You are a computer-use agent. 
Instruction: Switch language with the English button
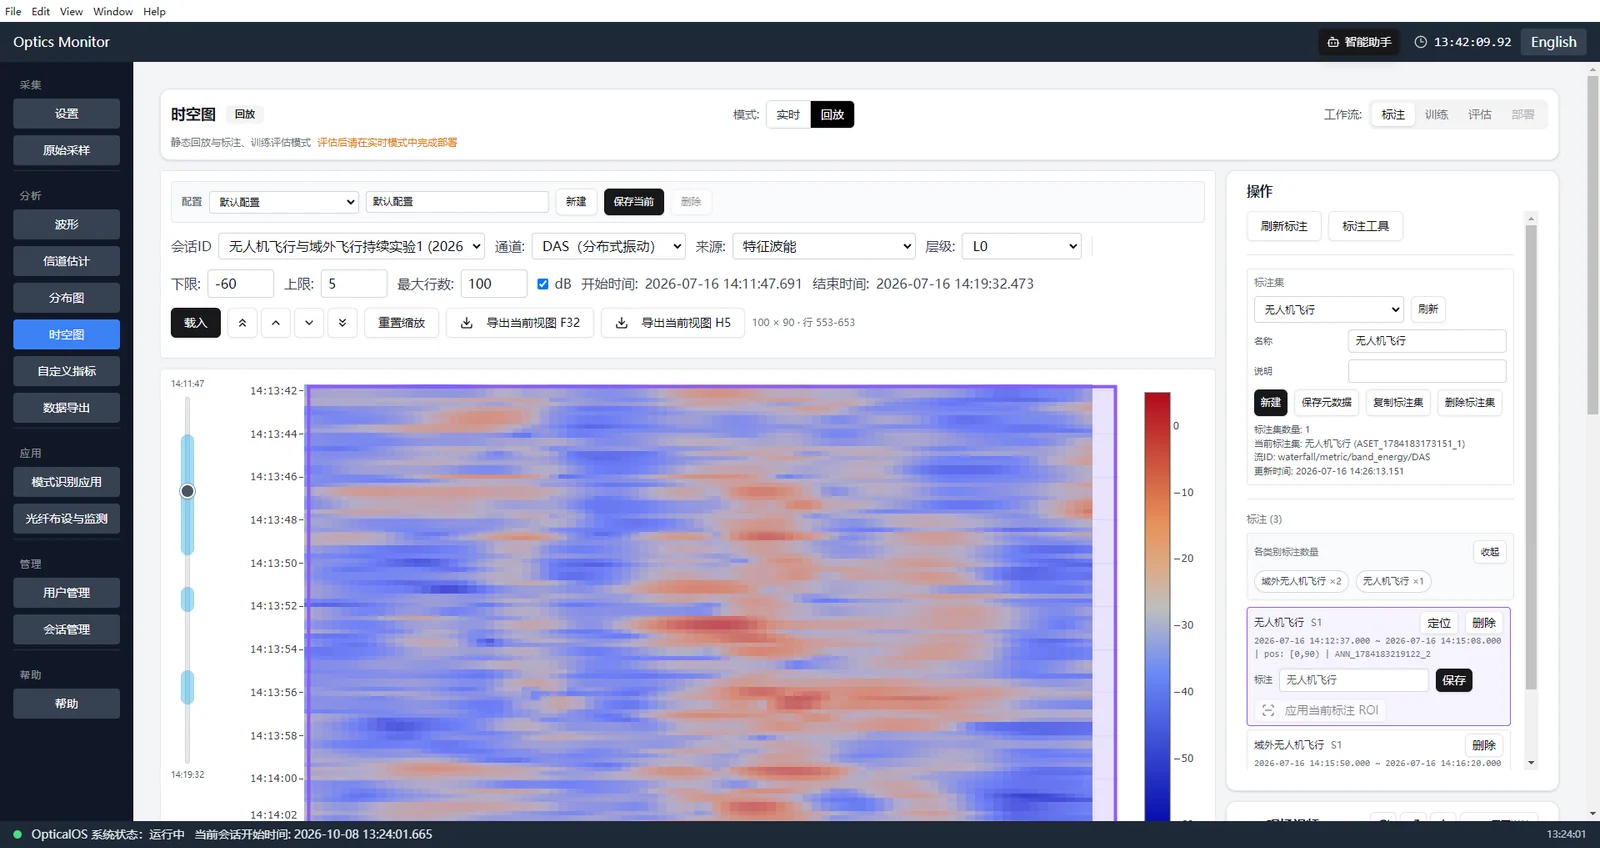pyautogui.click(x=1553, y=42)
